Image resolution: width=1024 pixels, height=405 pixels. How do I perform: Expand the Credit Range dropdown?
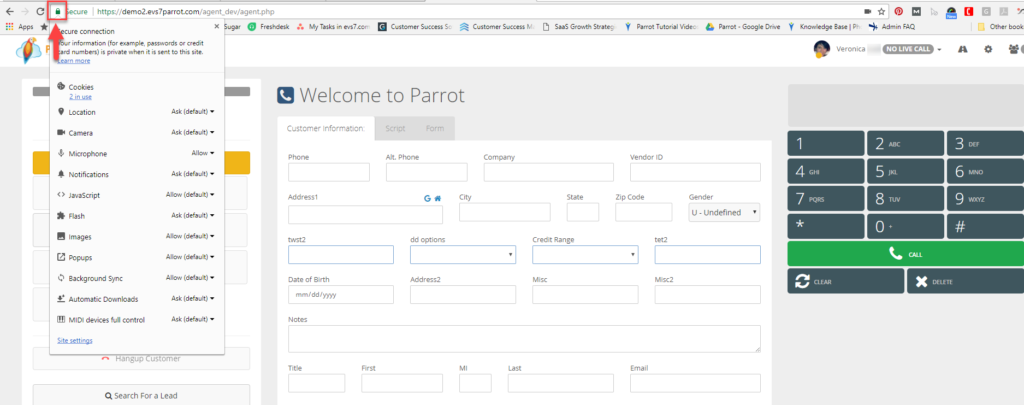585,255
